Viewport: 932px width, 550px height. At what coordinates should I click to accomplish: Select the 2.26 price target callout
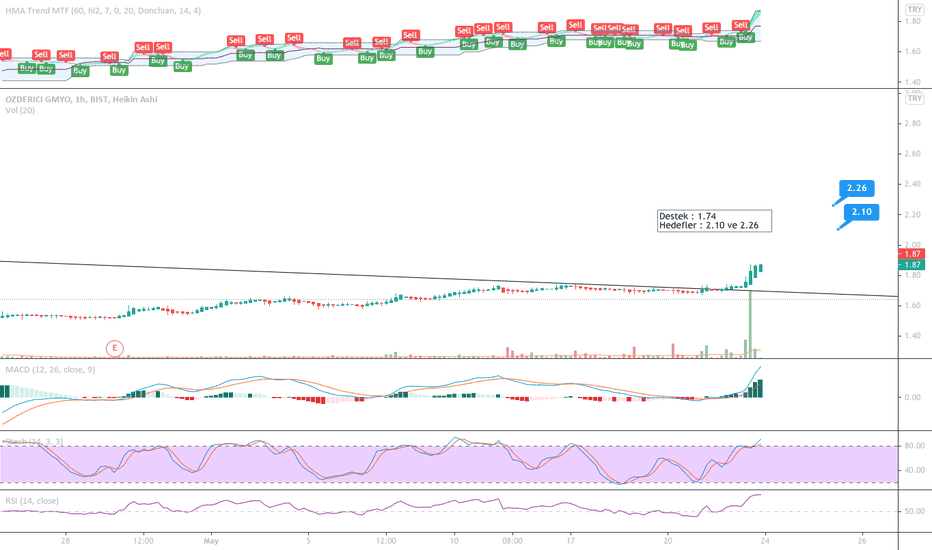[857, 188]
